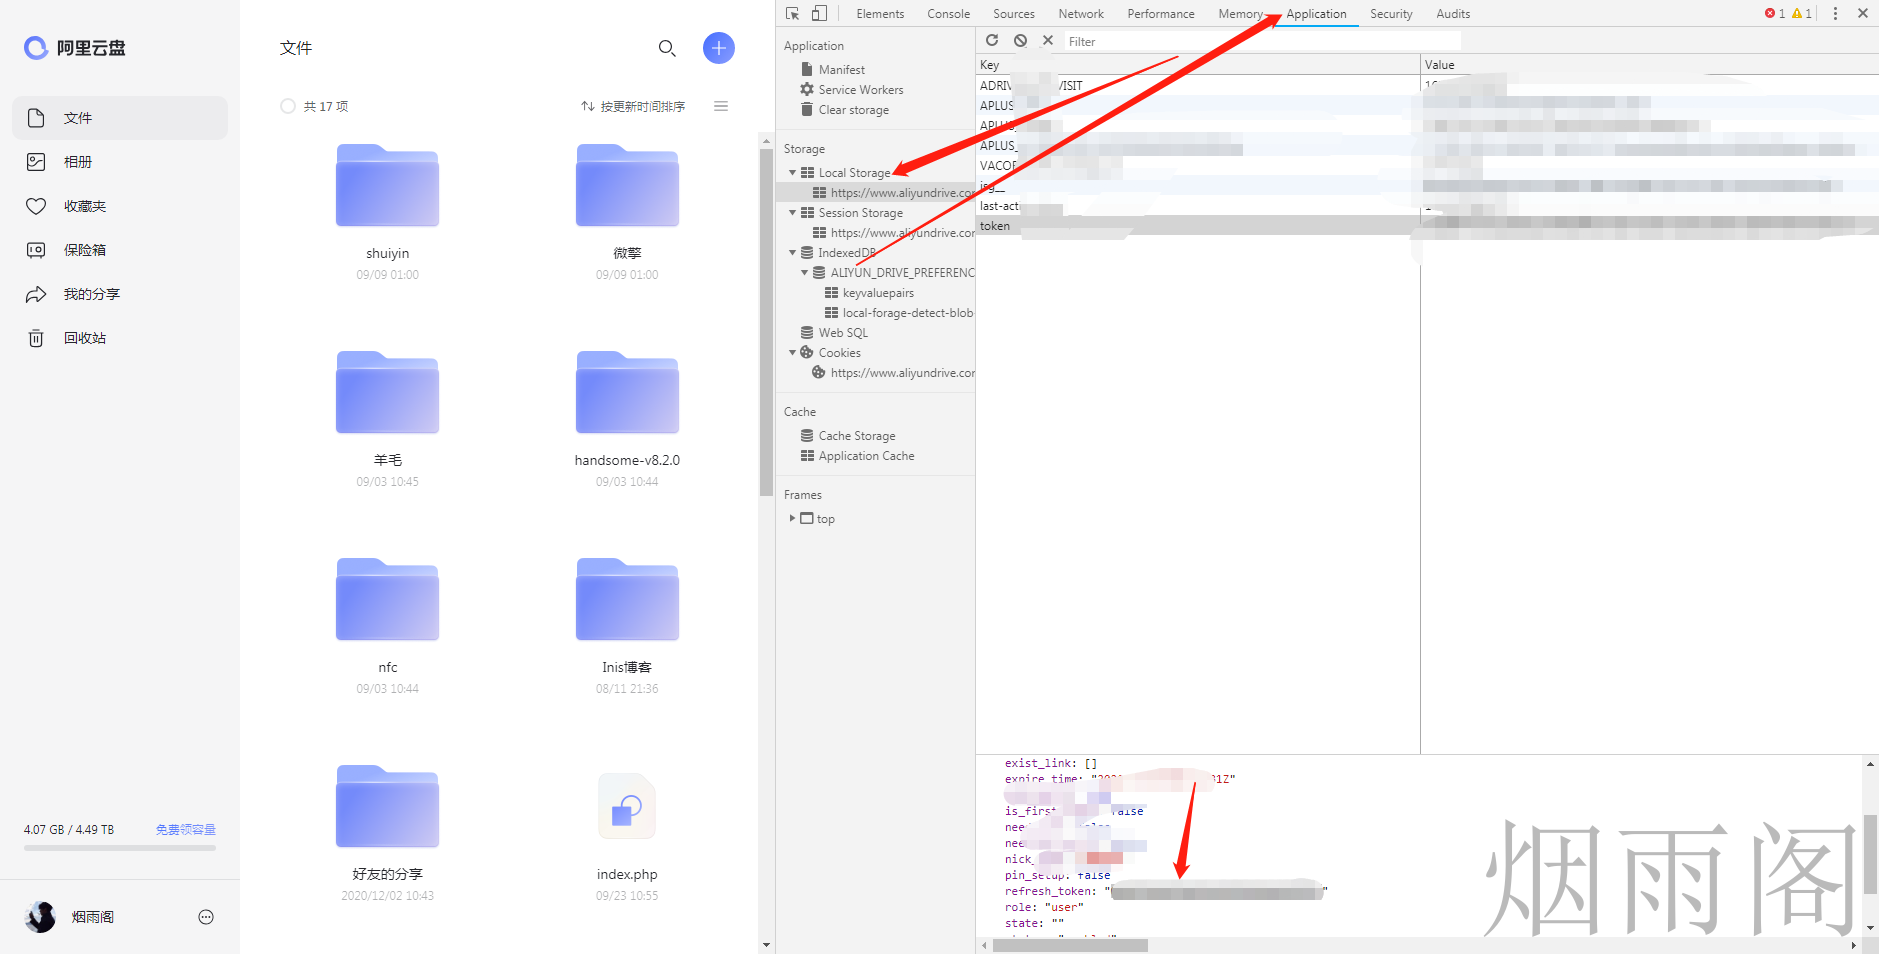This screenshot has width=1879, height=954.
Task: Select aliyundrive.com under Session Storage
Action: point(902,233)
